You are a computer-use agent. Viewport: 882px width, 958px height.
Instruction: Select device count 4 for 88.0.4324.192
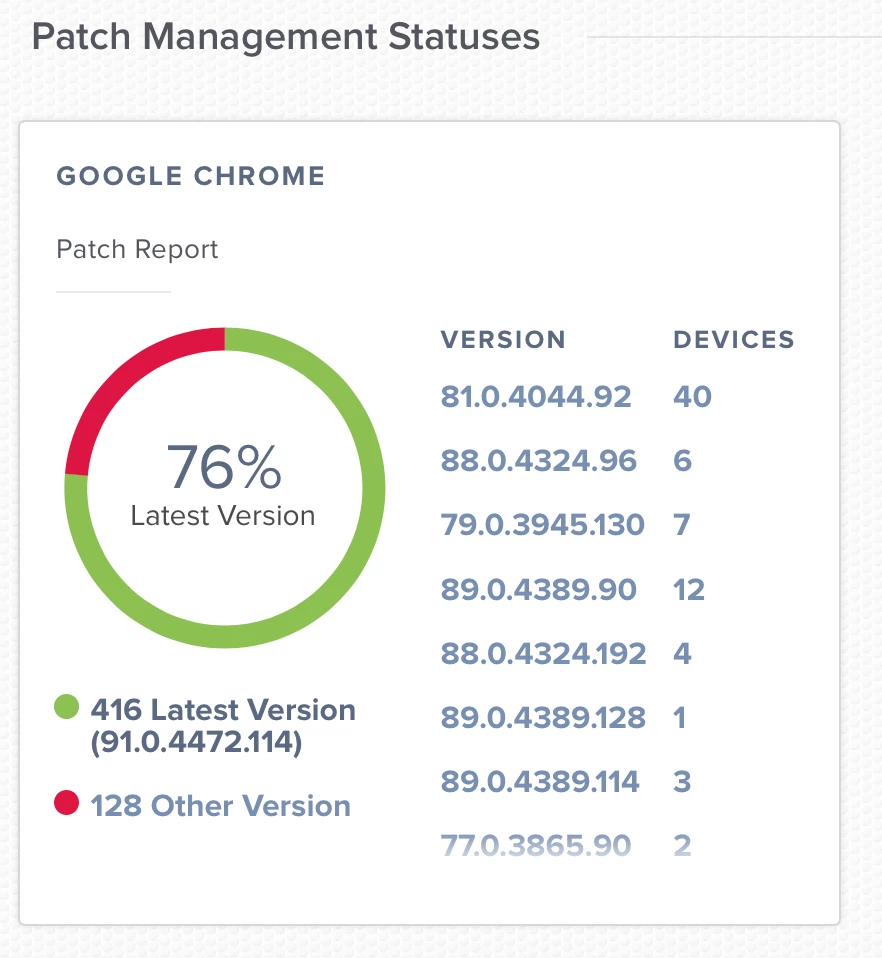[x=682, y=654]
